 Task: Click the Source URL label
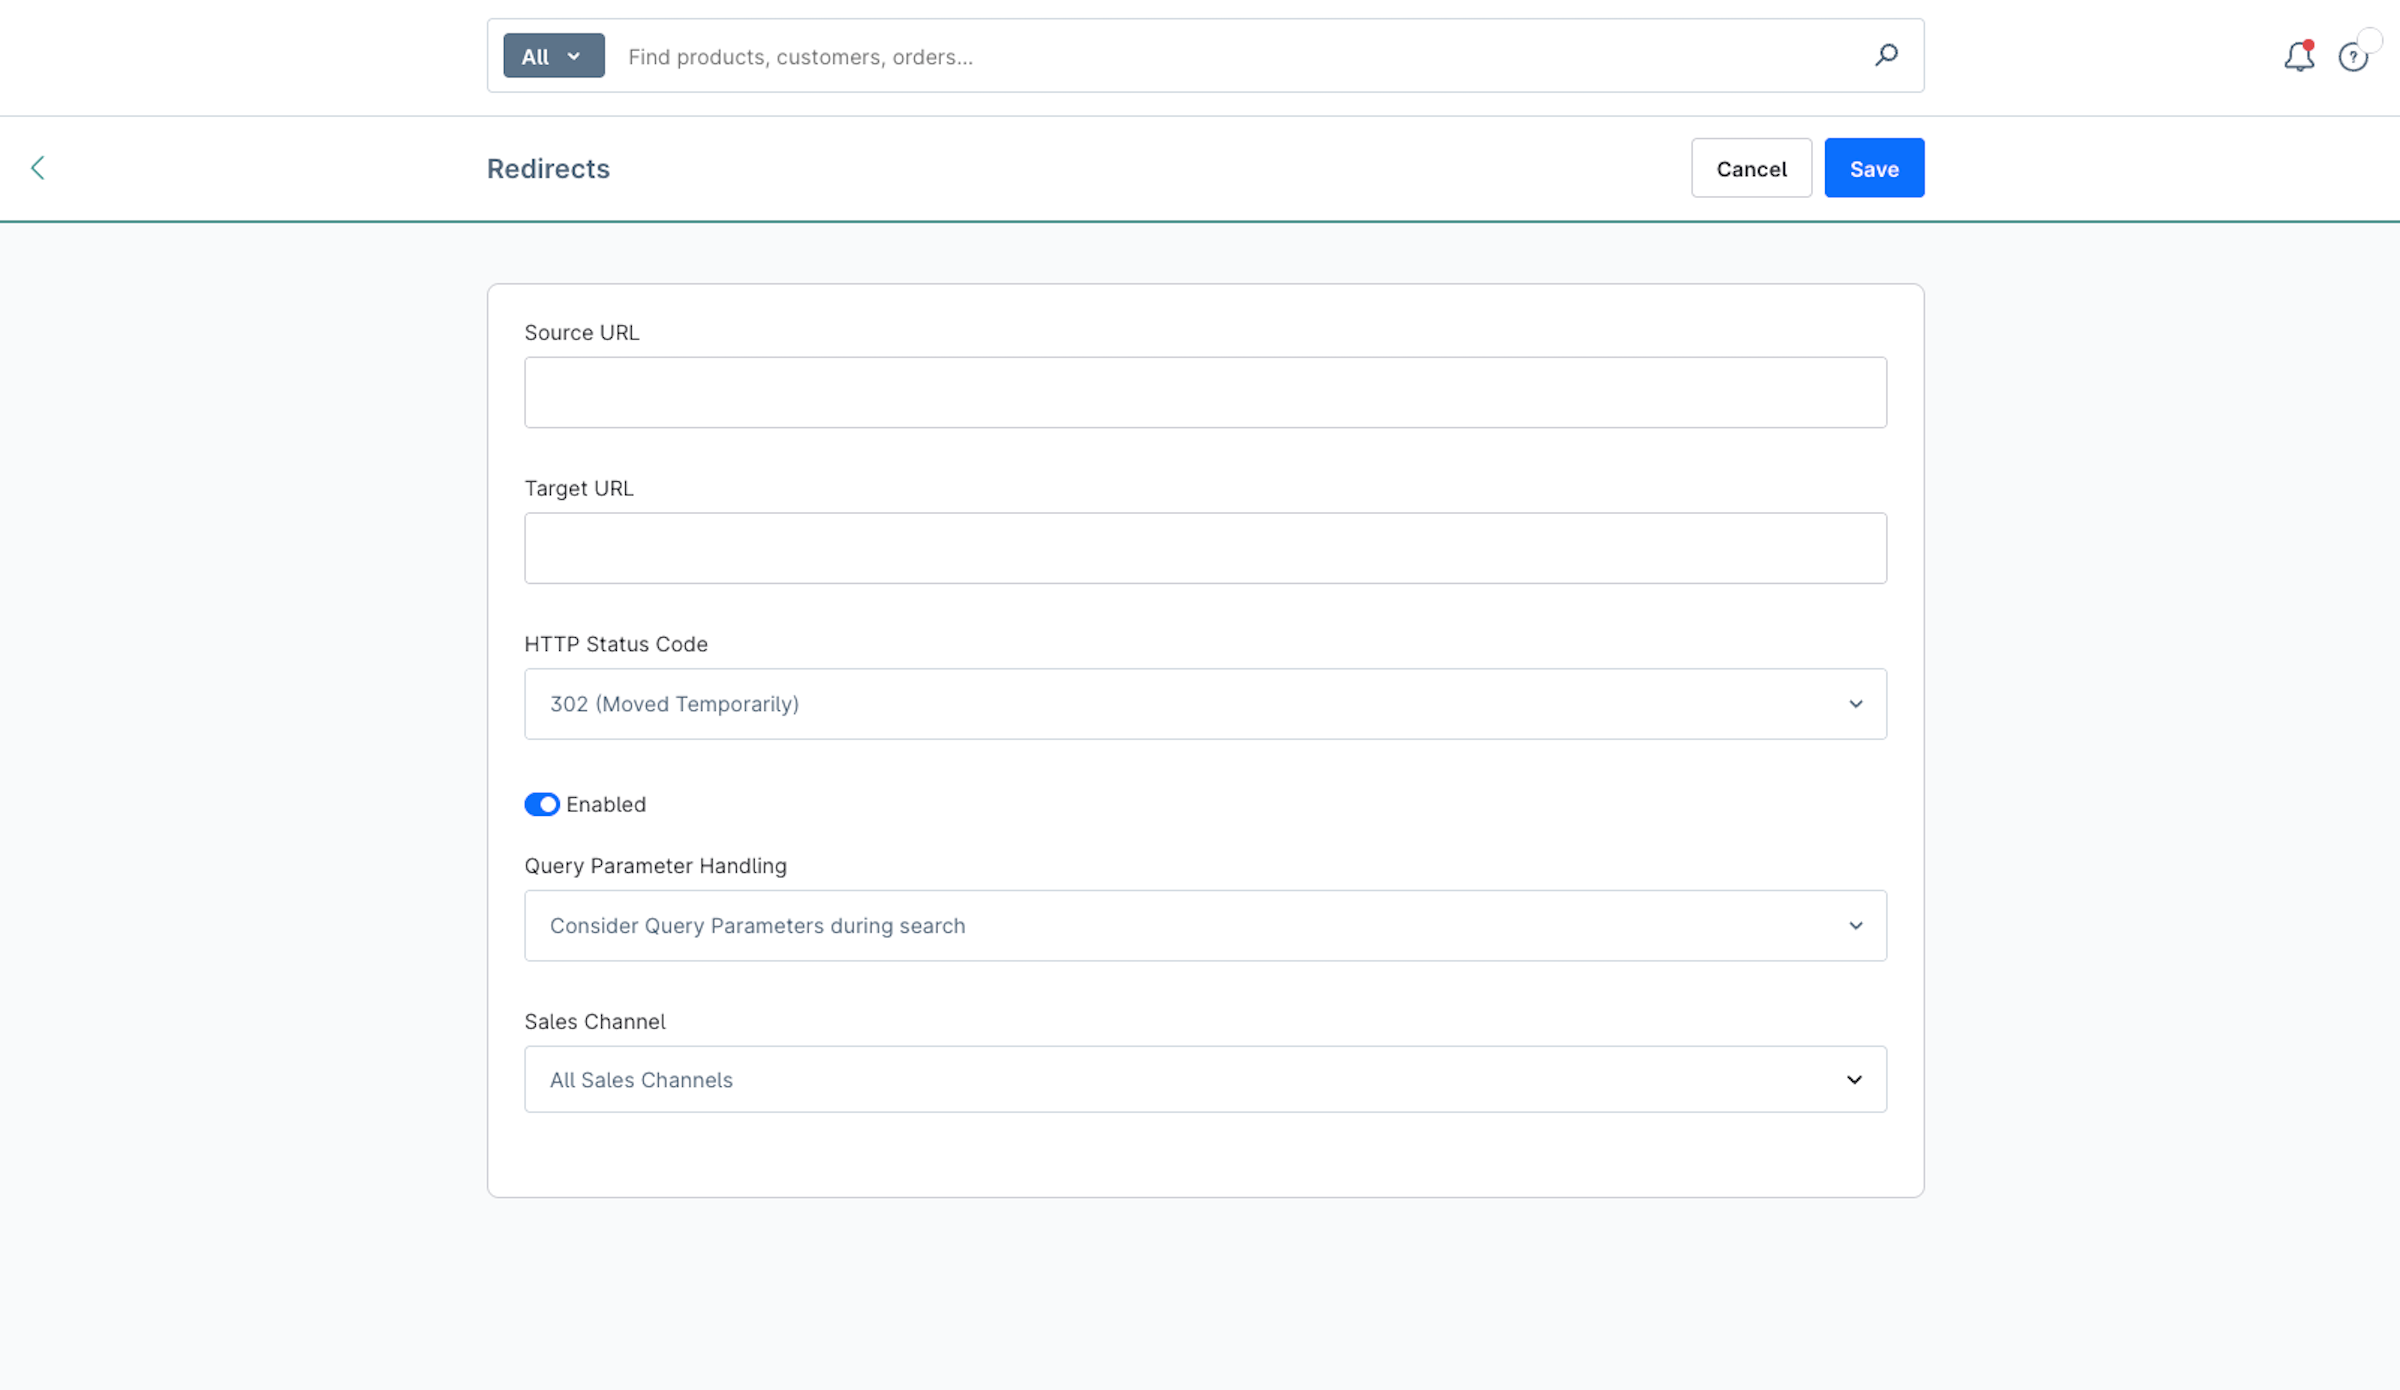[582, 332]
